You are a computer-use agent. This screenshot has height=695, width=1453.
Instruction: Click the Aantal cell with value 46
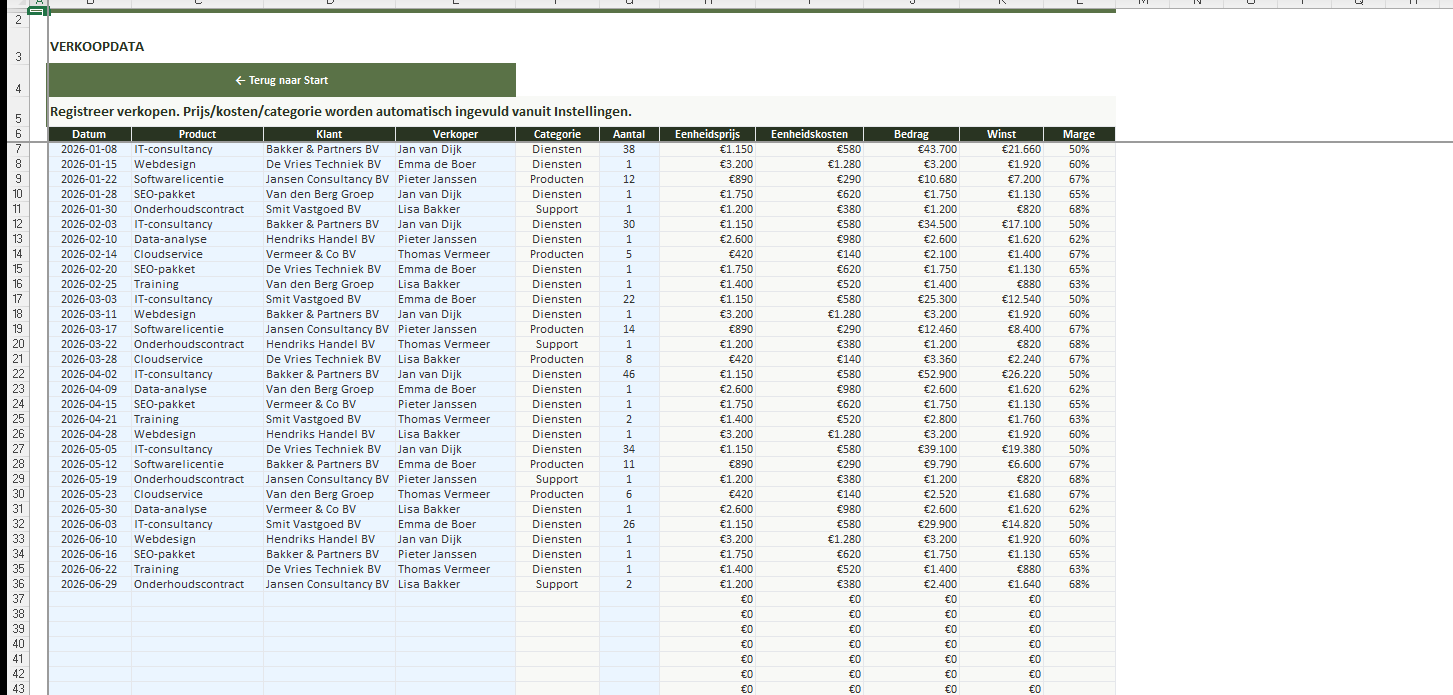[629, 374]
